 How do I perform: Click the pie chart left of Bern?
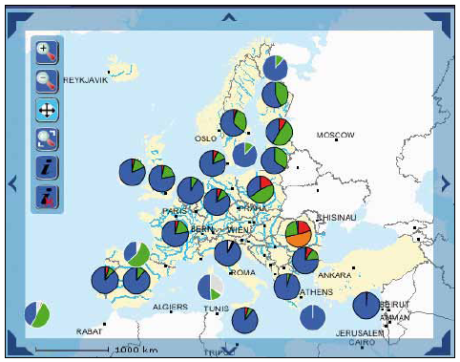click(175, 234)
